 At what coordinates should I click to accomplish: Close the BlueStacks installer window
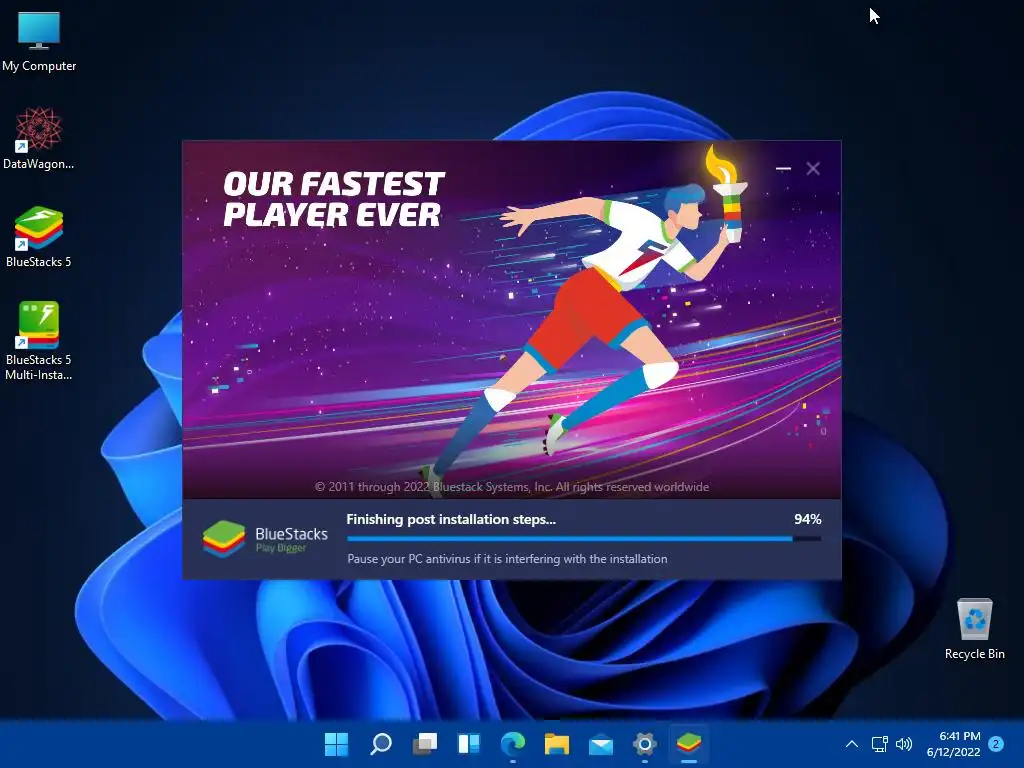pyautogui.click(x=813, y=168)
